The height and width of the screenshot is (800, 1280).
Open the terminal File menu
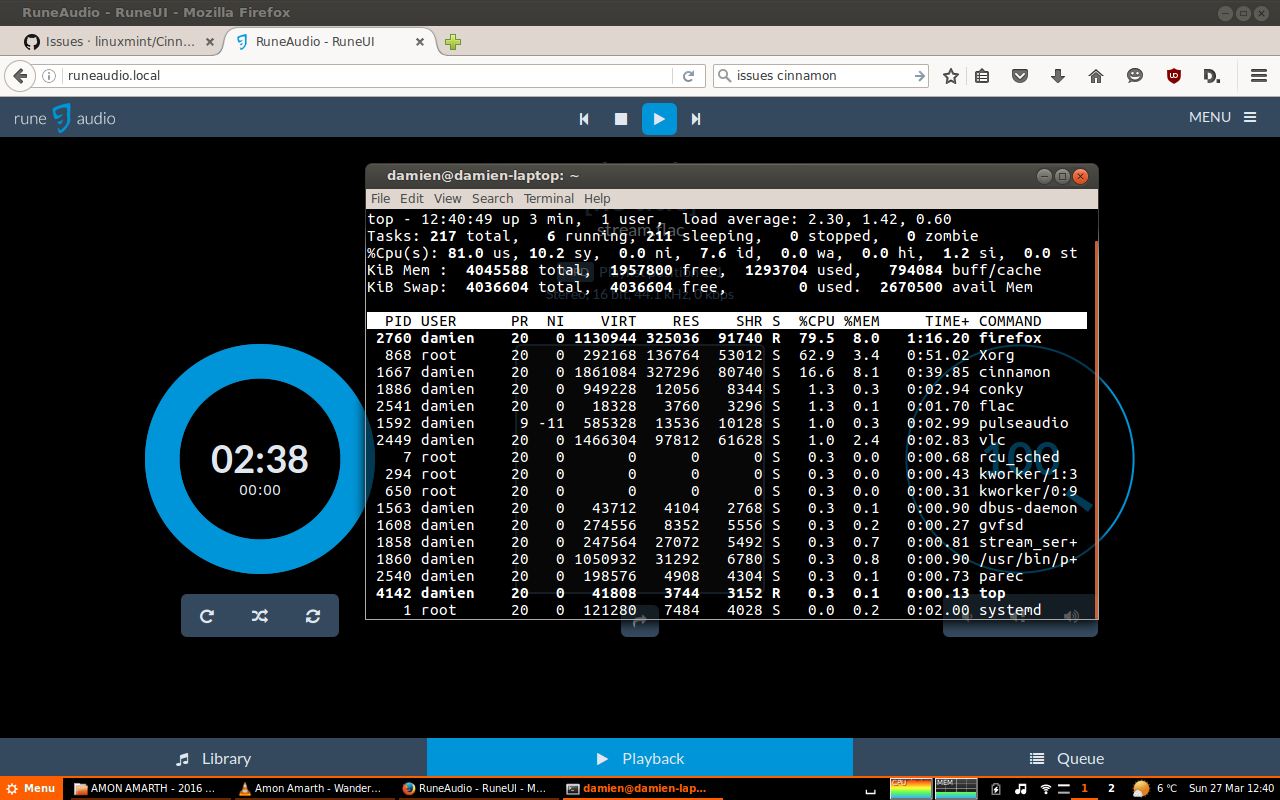380,199
